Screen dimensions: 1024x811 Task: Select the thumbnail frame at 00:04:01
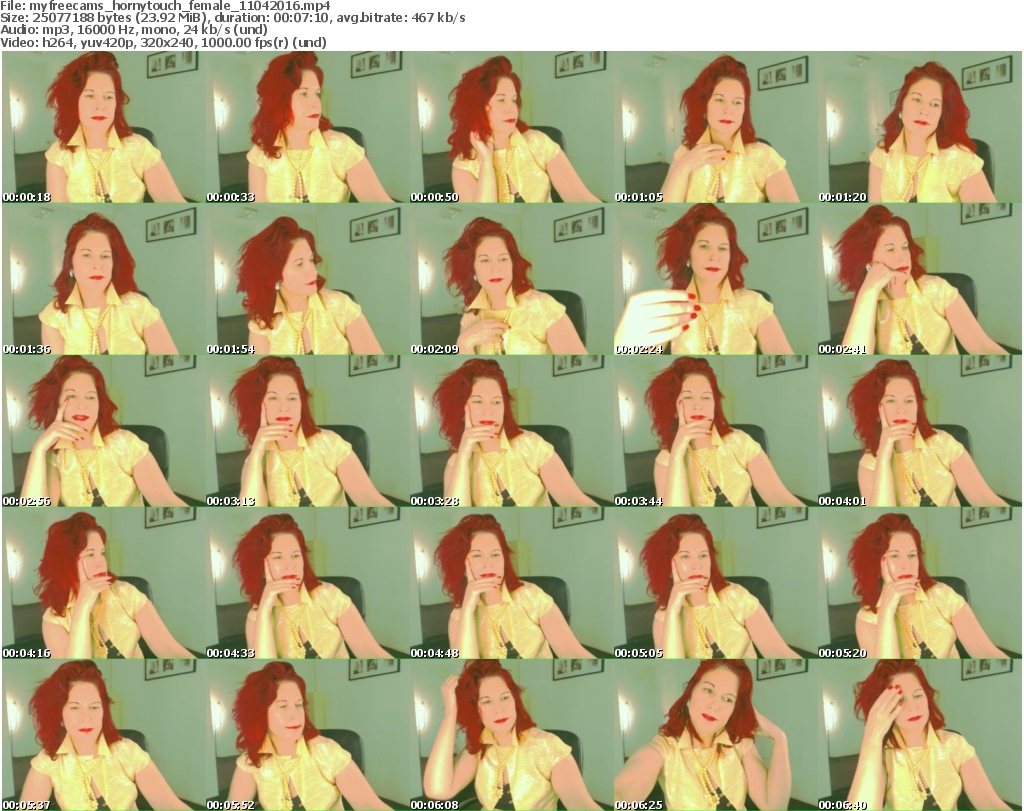[x=920, y=432]
